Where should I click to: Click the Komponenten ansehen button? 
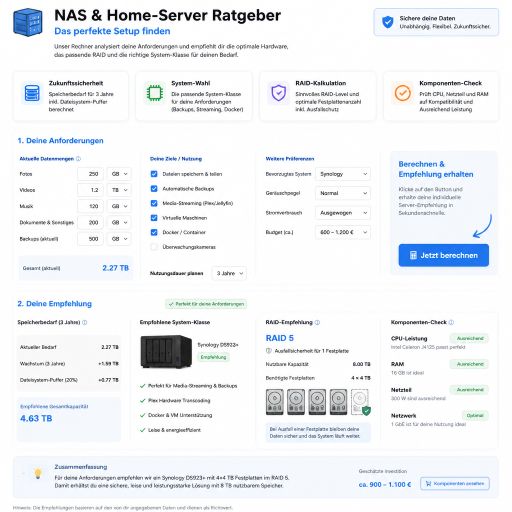[x=455, y=483]
